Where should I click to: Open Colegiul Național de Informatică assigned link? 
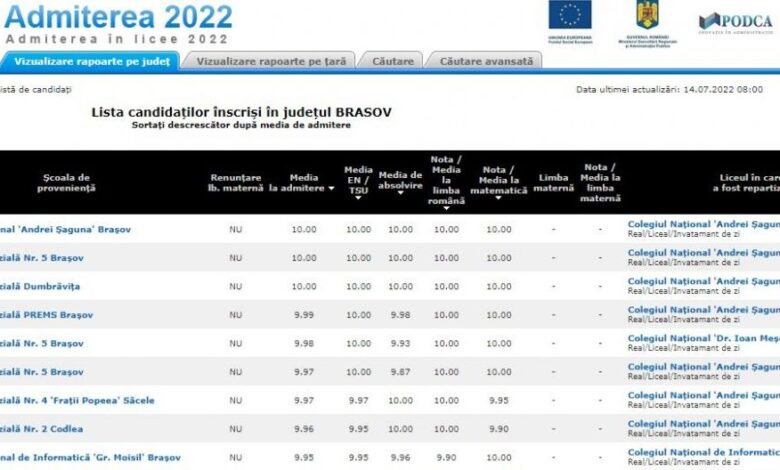[703, 452]
